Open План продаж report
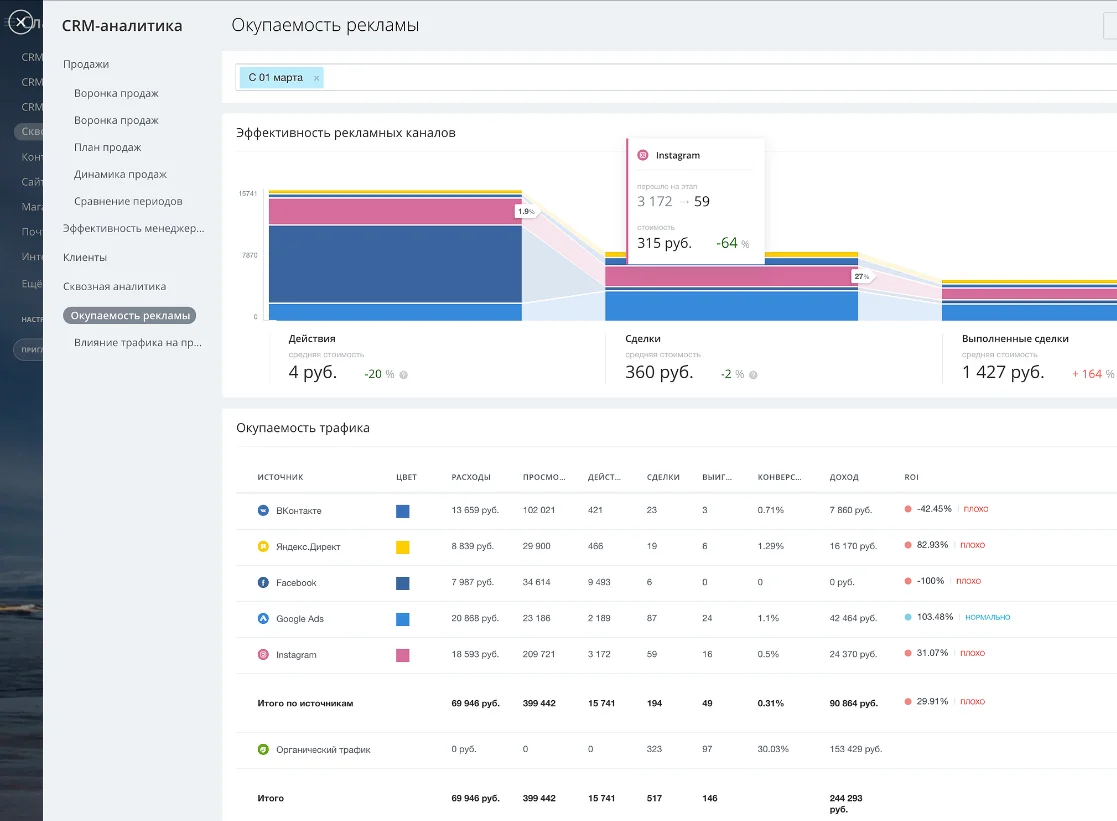Screen dimensions: 1117x821 [107, 147]
